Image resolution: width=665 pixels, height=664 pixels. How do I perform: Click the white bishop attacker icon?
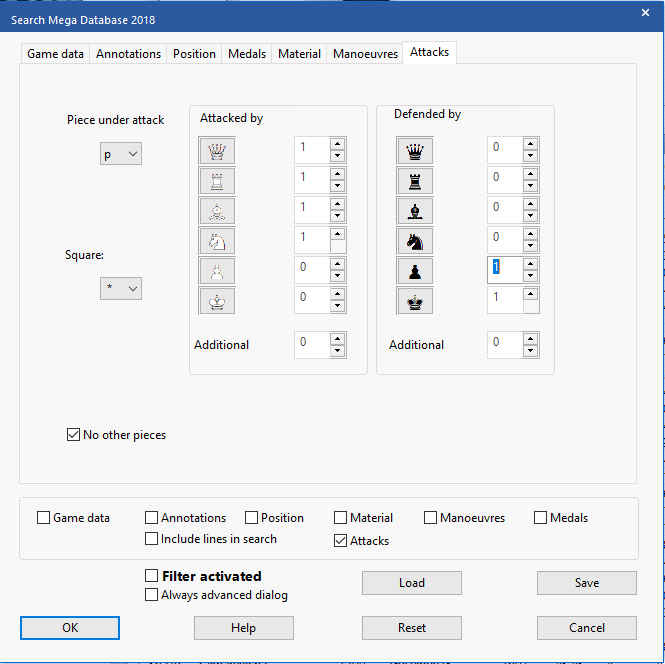click(217, 211)
